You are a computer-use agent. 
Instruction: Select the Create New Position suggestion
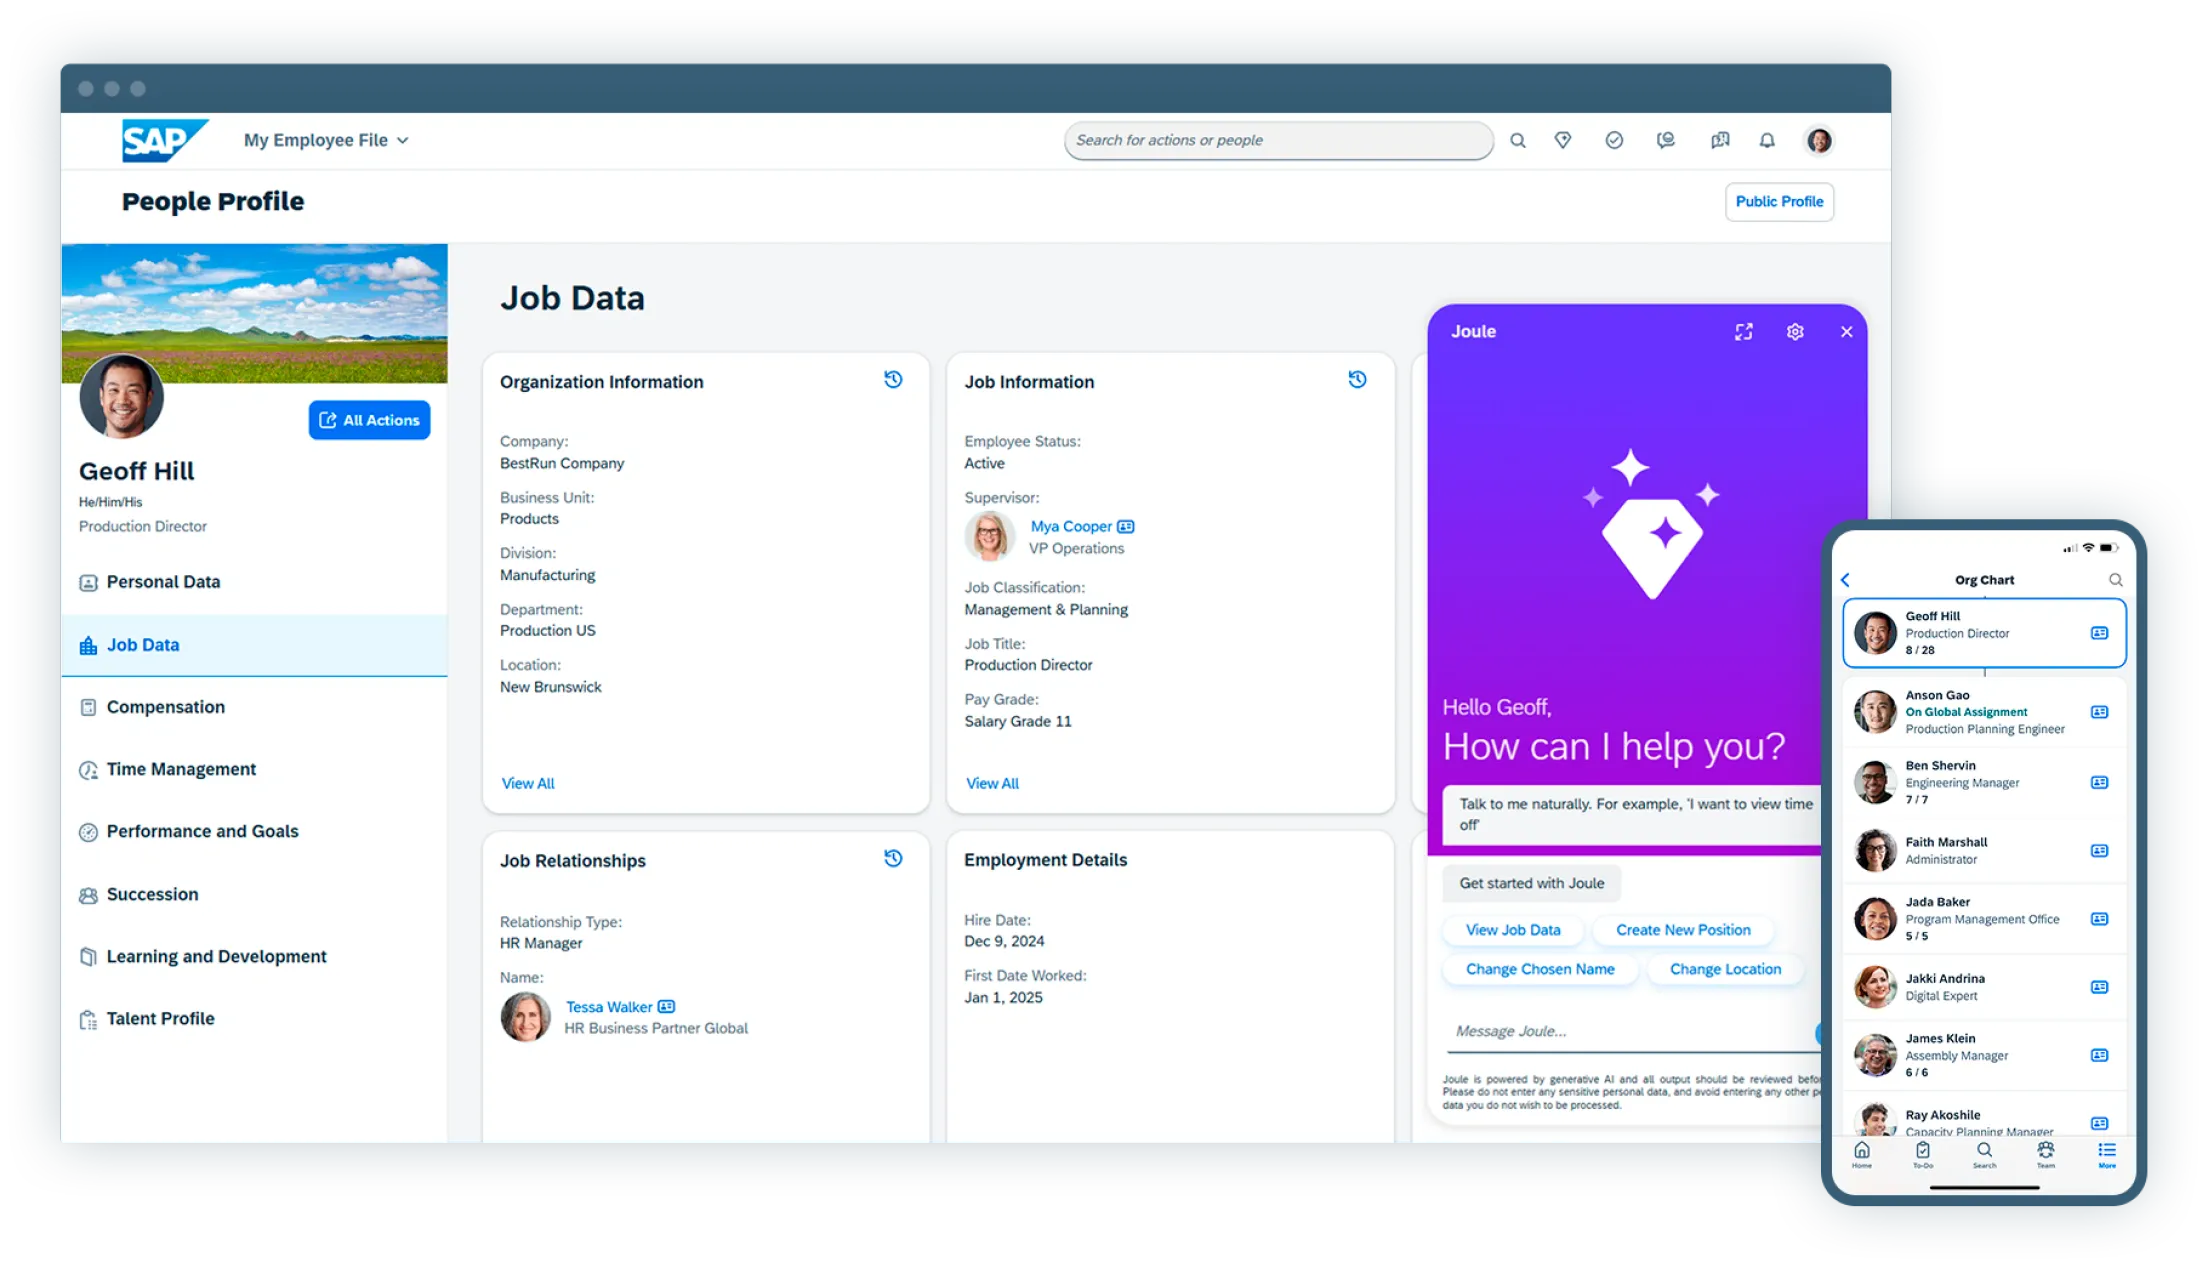click(1683, 930)
